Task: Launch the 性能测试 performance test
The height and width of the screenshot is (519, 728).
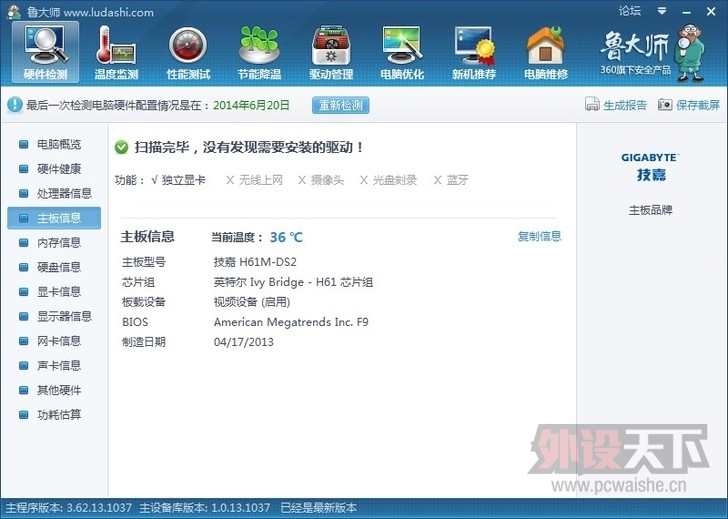Action: 188,52
